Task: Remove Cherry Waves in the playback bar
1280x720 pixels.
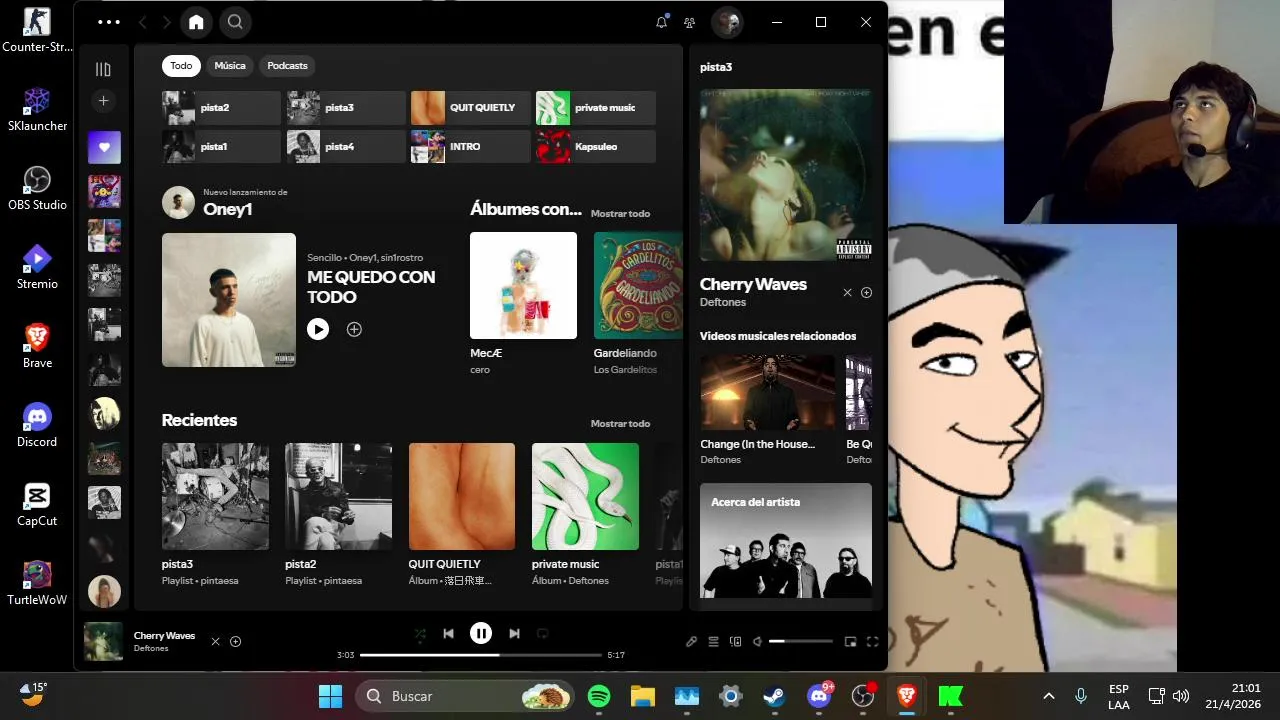Action: coord(215,642)
